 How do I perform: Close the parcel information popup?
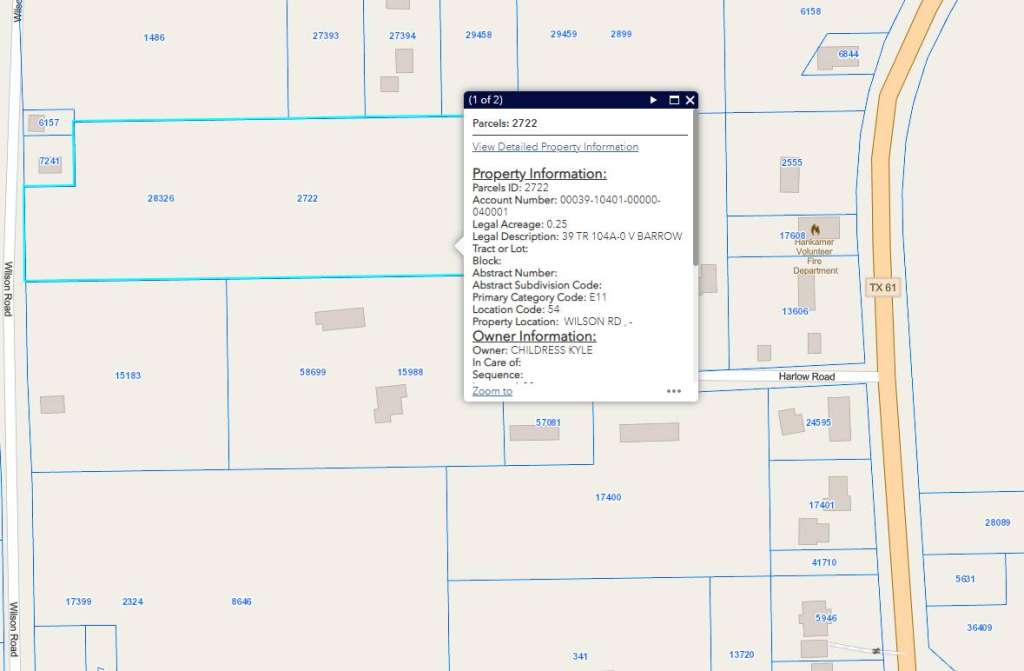(x=689, y=100)
